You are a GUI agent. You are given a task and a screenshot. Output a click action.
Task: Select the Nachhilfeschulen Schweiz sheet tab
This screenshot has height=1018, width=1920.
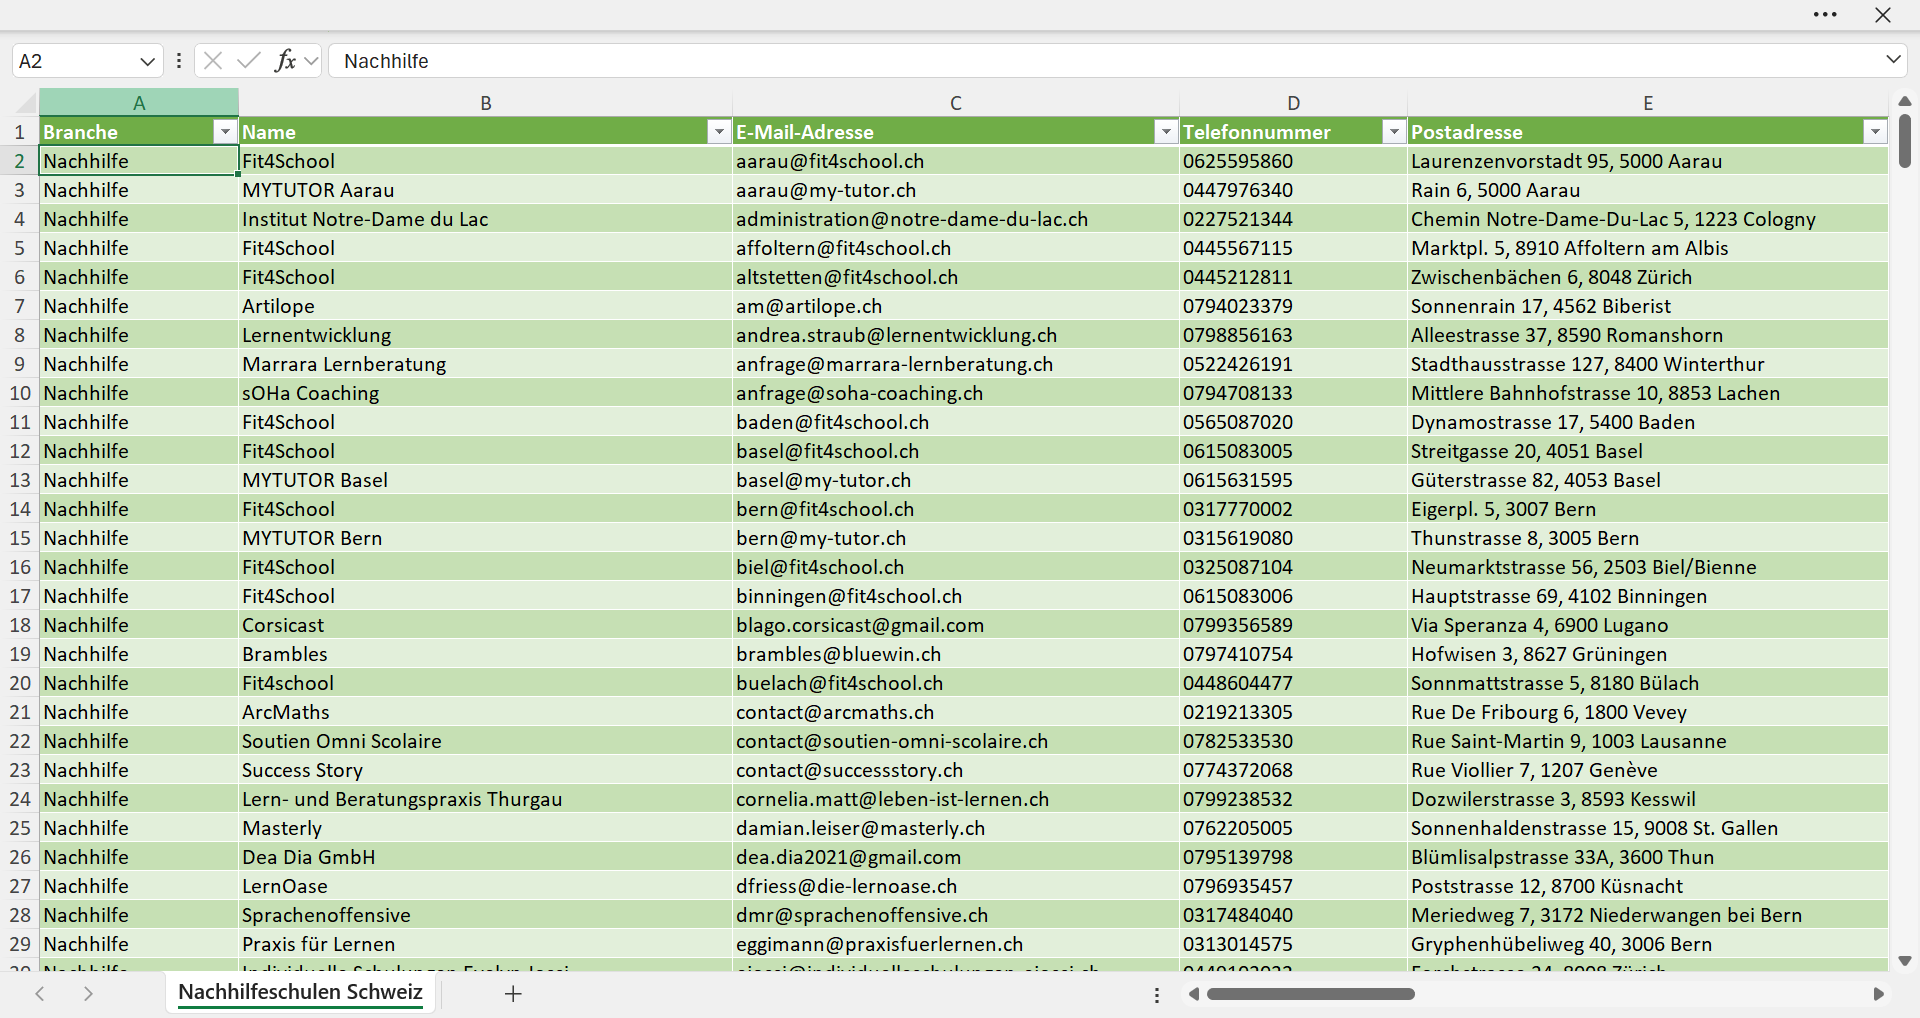pos(300,993)
